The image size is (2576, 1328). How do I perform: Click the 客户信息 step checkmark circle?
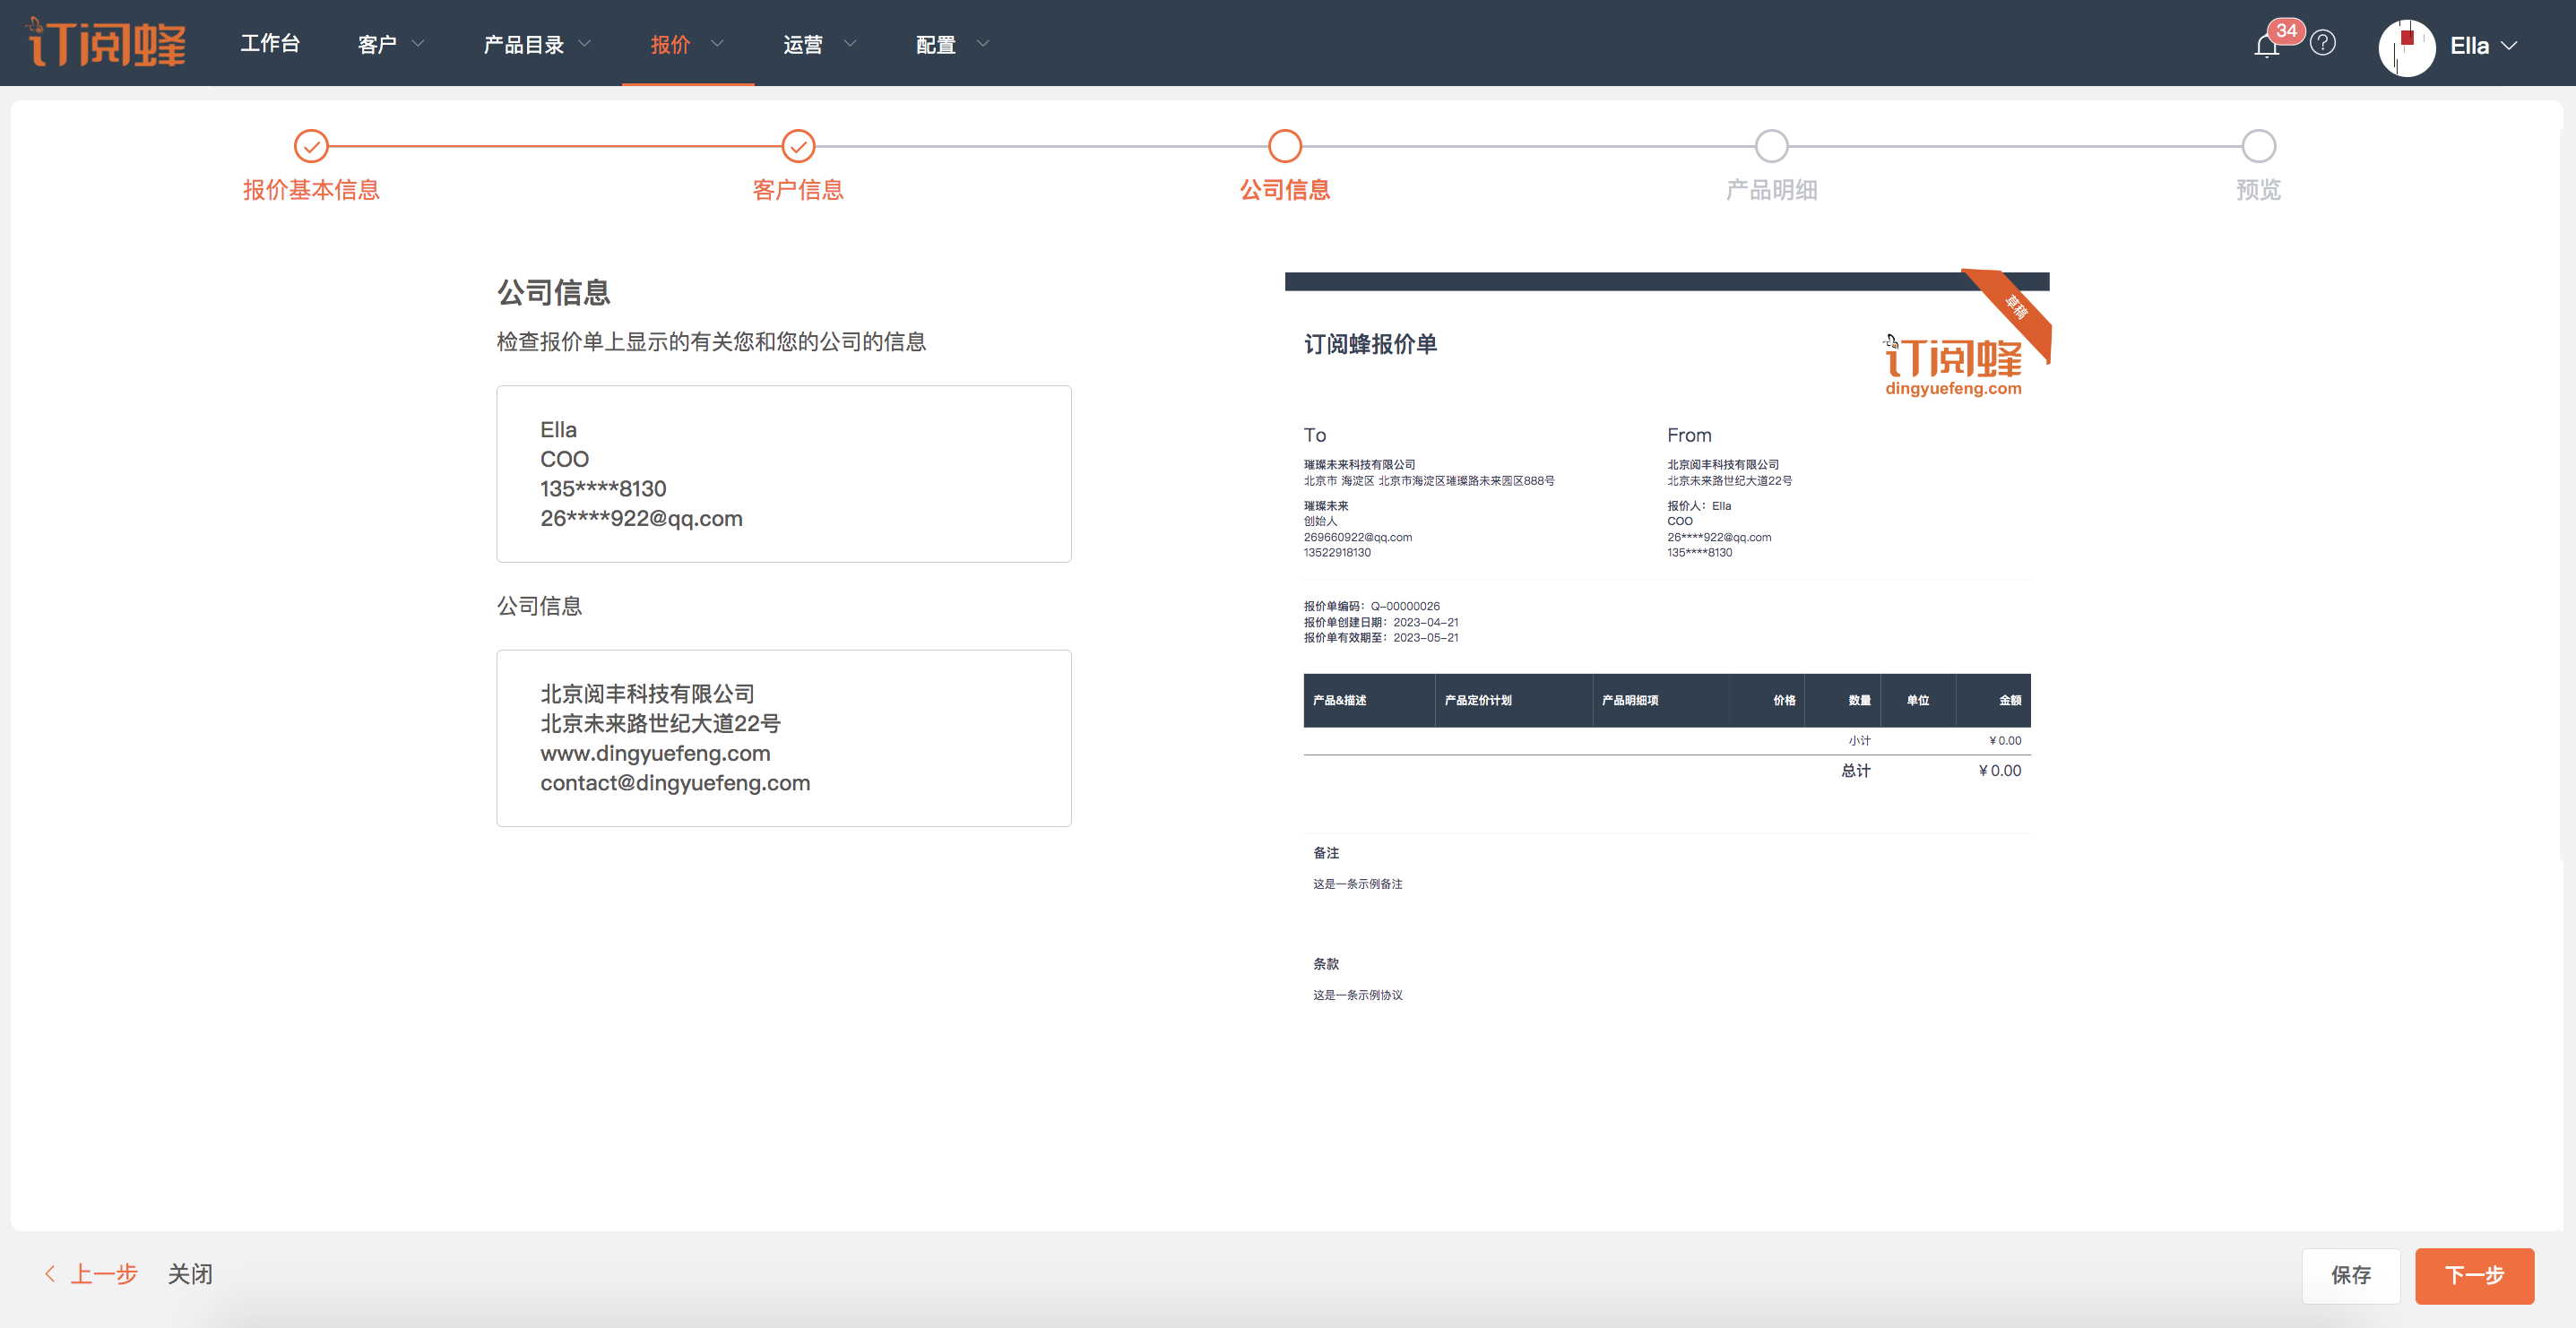tap(798, 146)
